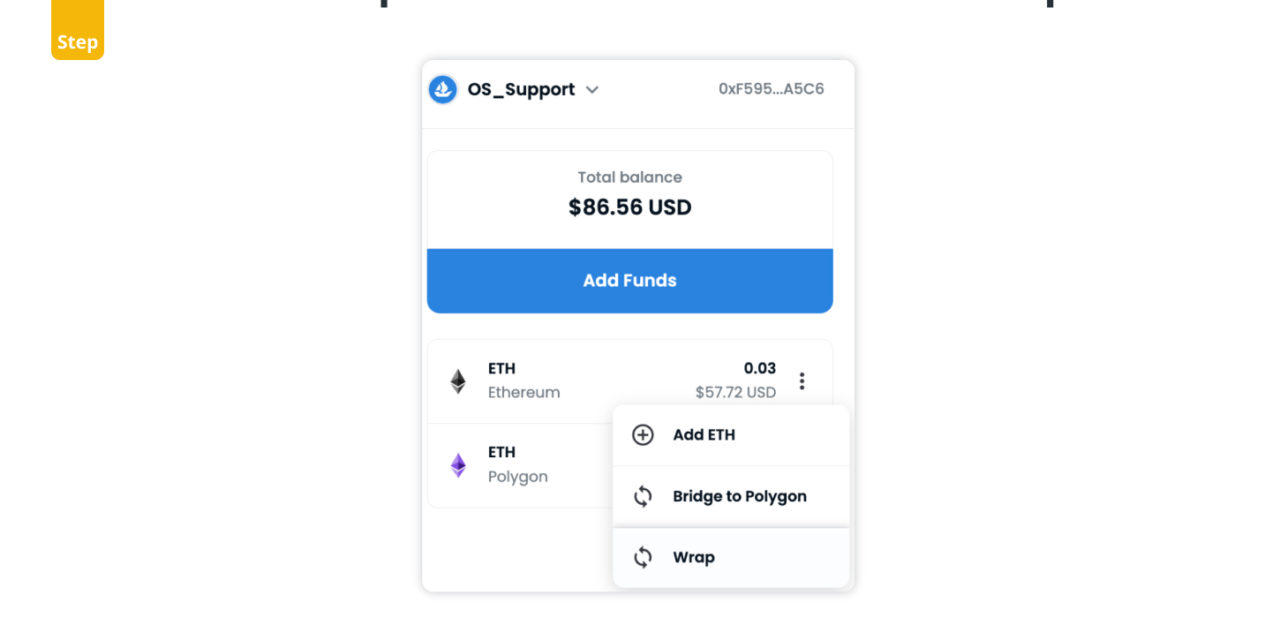Click the yellow Step badge

[x=77, y=29]
